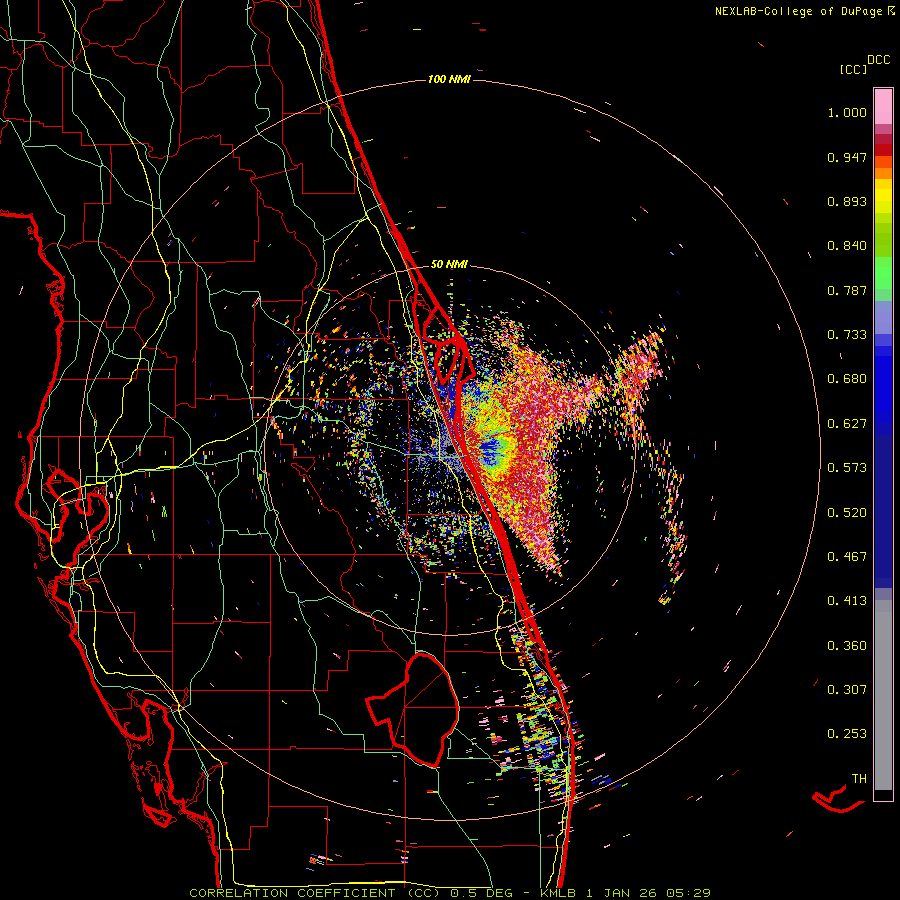The width and height of the screenshot is (900, 900).
Task: Select the 0.947 scale value
Action: [x=847, y=157]
